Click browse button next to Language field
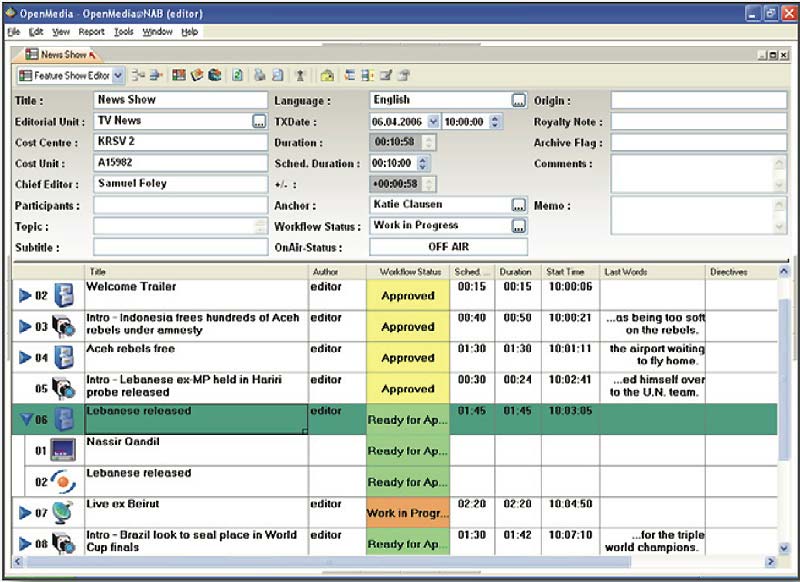 [x=518, y=100]
